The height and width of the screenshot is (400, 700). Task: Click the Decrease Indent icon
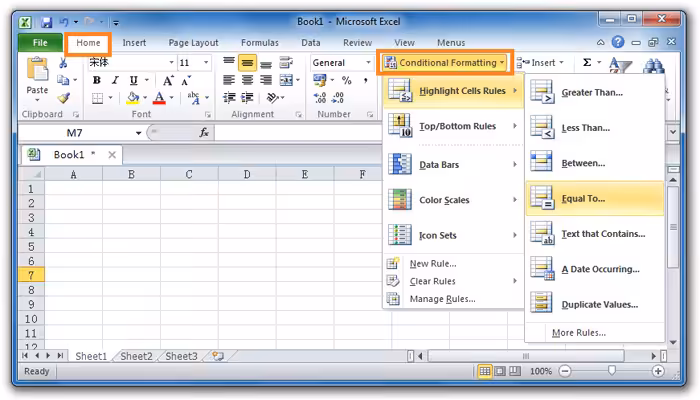229,97
